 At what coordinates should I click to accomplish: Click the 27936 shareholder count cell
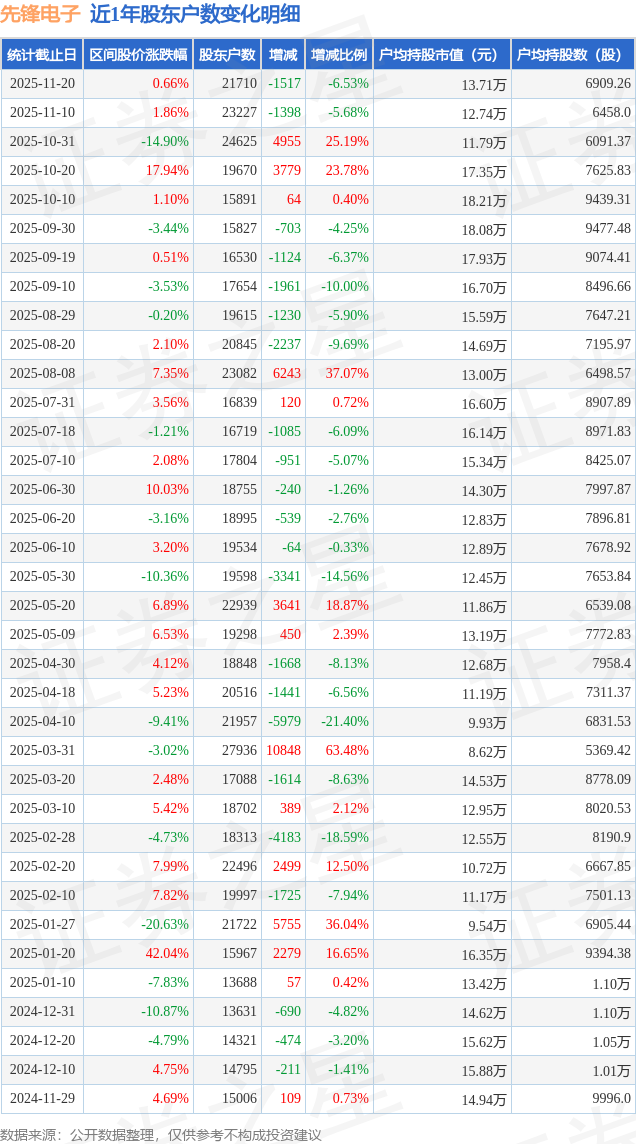pyautogui.click(x=239, y=751)
